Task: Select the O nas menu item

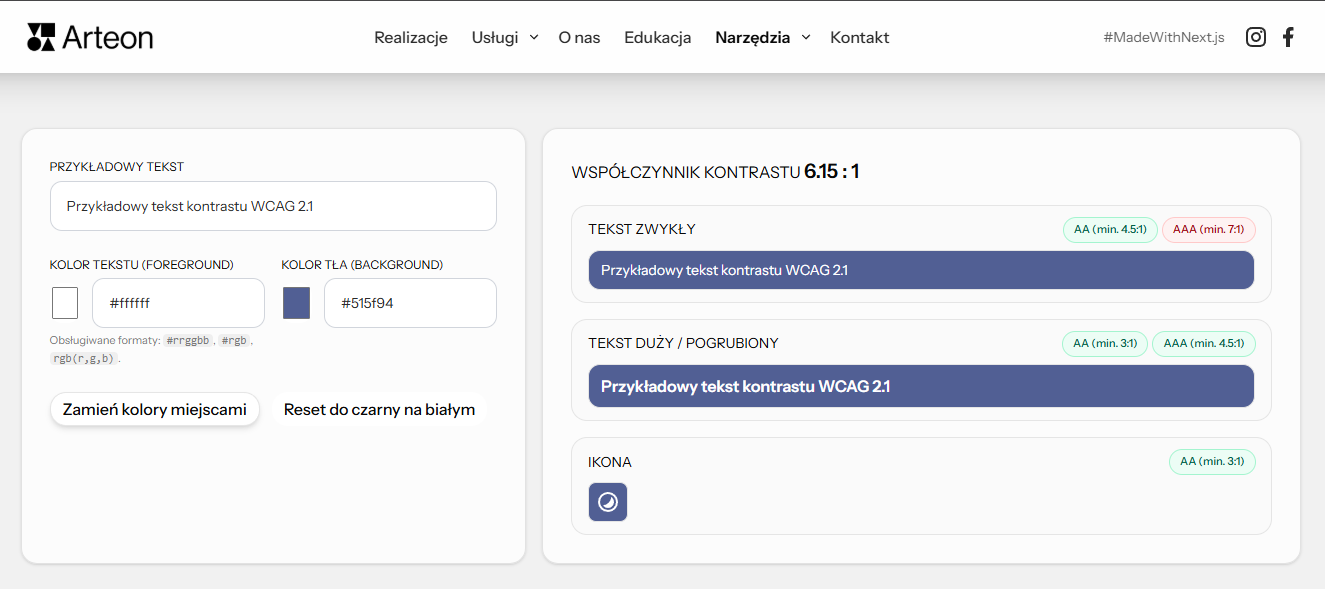Action: point(579,37)
